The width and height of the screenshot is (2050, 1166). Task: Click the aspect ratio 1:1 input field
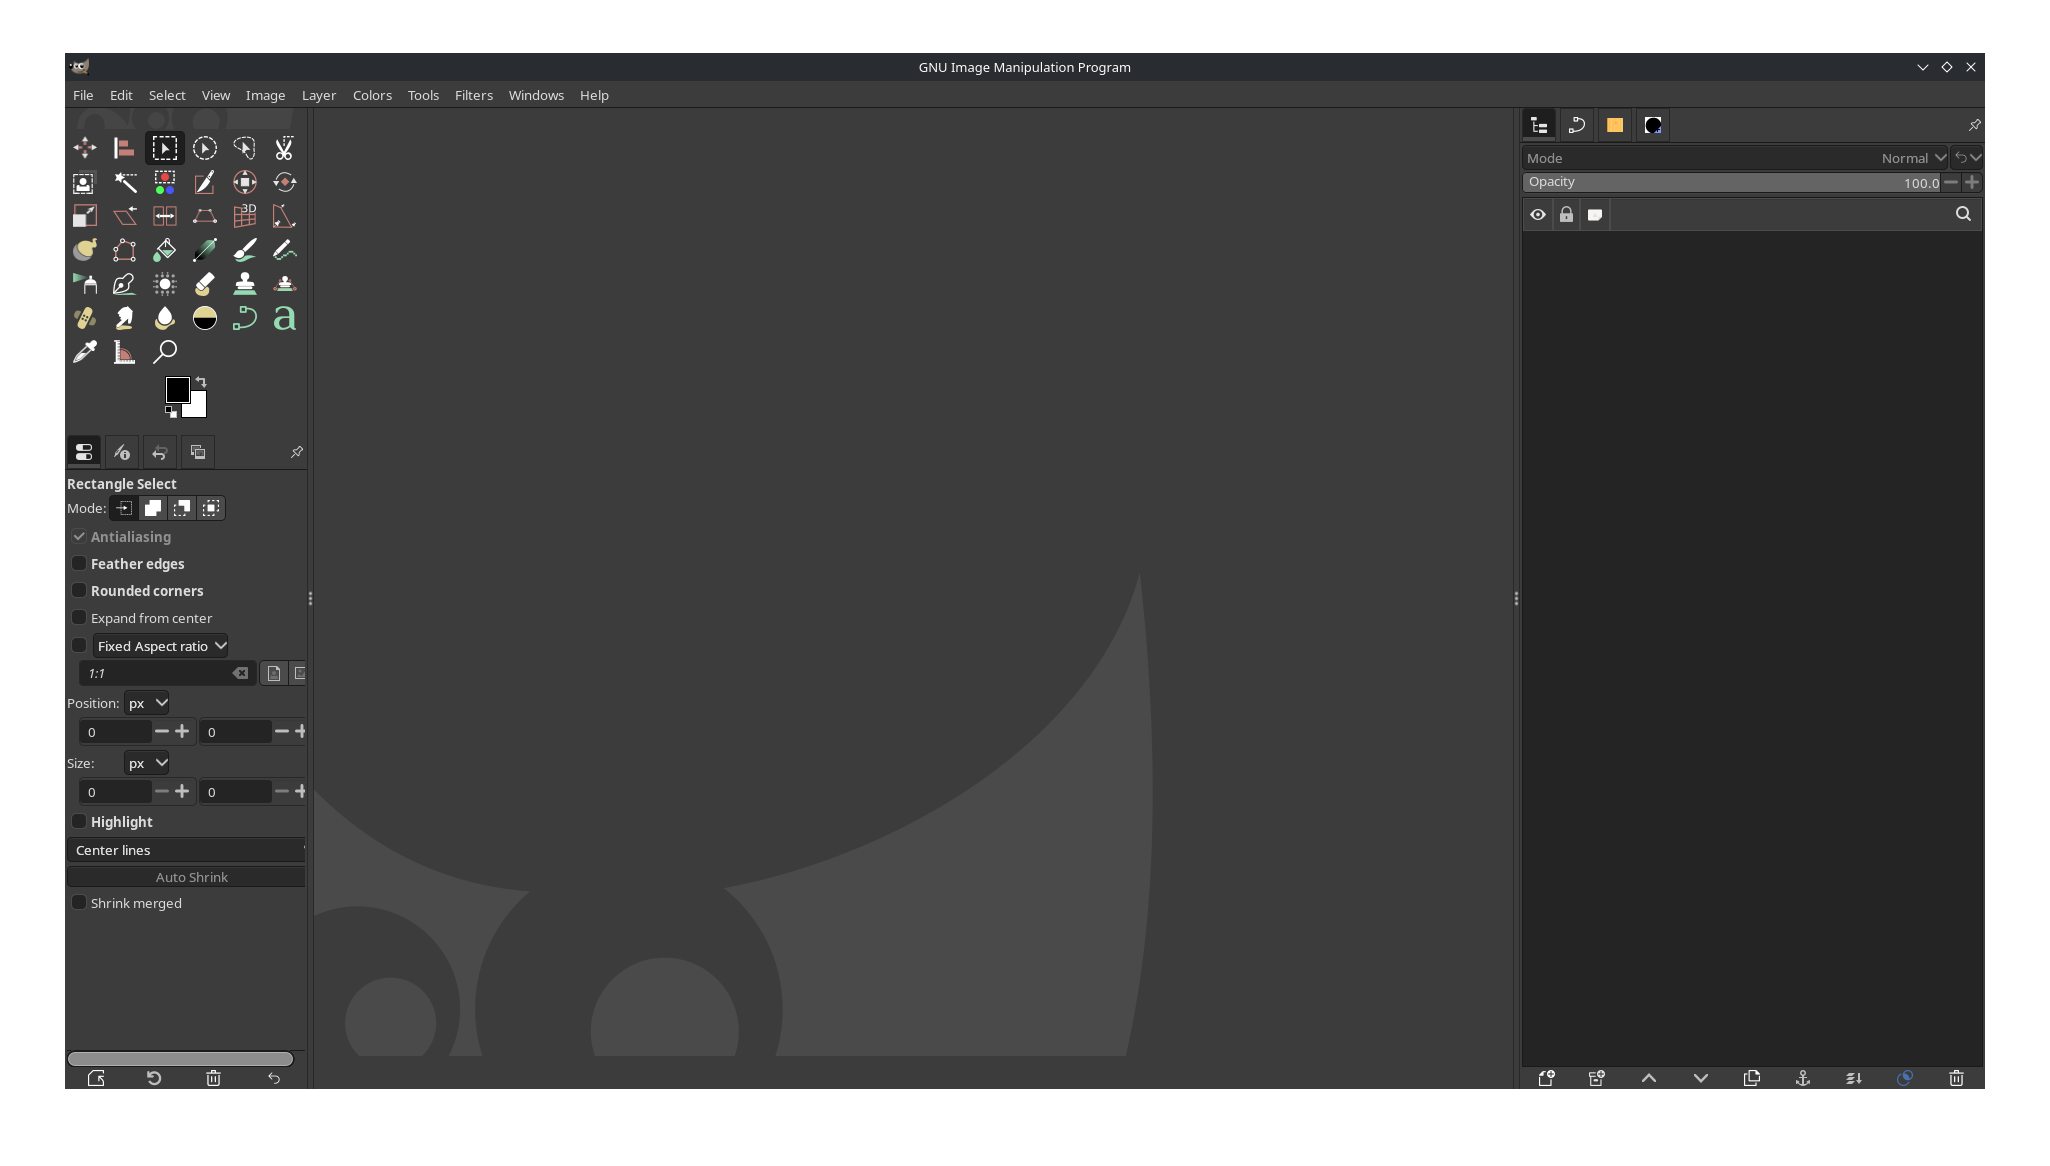tap(158, 673)
